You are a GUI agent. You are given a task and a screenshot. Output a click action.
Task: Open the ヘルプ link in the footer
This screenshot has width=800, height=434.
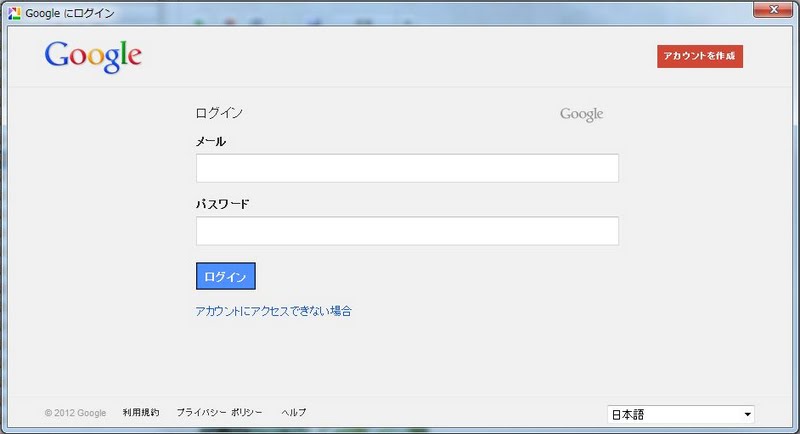pyautogui.click(x=294, y=412)
